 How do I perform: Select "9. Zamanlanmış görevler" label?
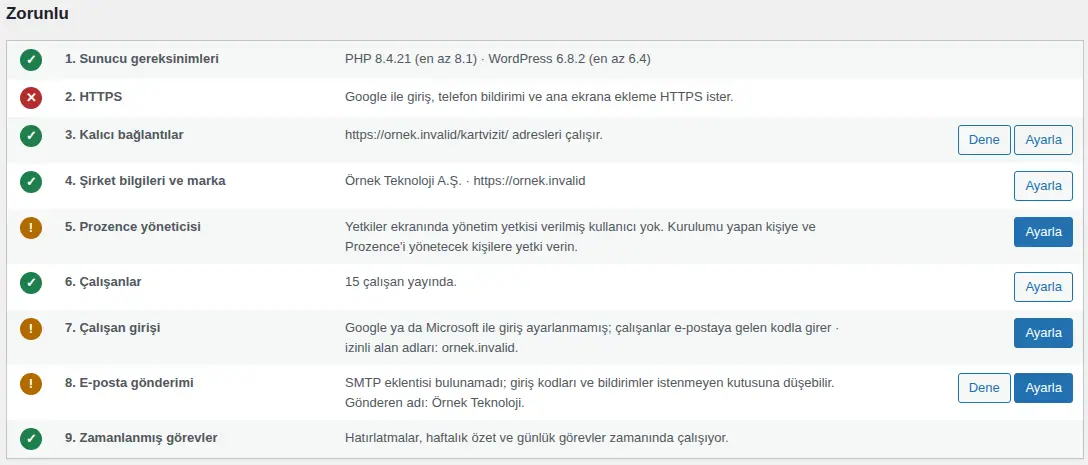tap(141, 438)
